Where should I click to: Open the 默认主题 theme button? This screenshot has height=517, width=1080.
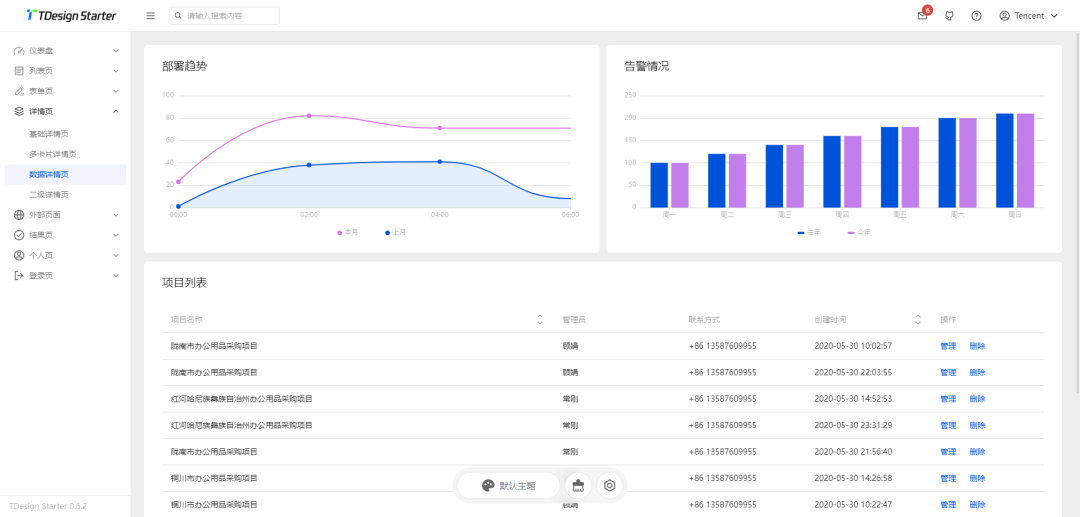pyautogui.click(x=508, y=485)
